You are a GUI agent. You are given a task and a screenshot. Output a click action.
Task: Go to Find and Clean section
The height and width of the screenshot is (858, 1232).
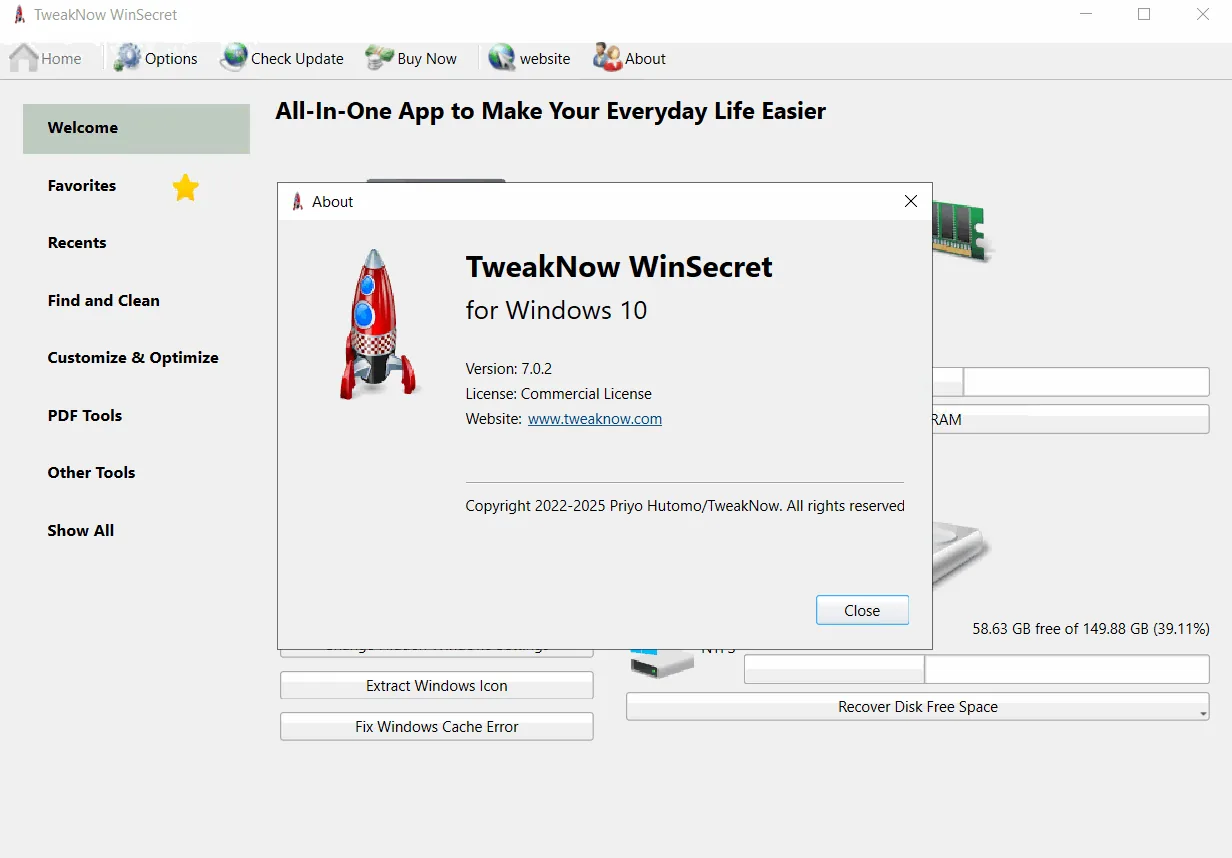tap(104, 301)
